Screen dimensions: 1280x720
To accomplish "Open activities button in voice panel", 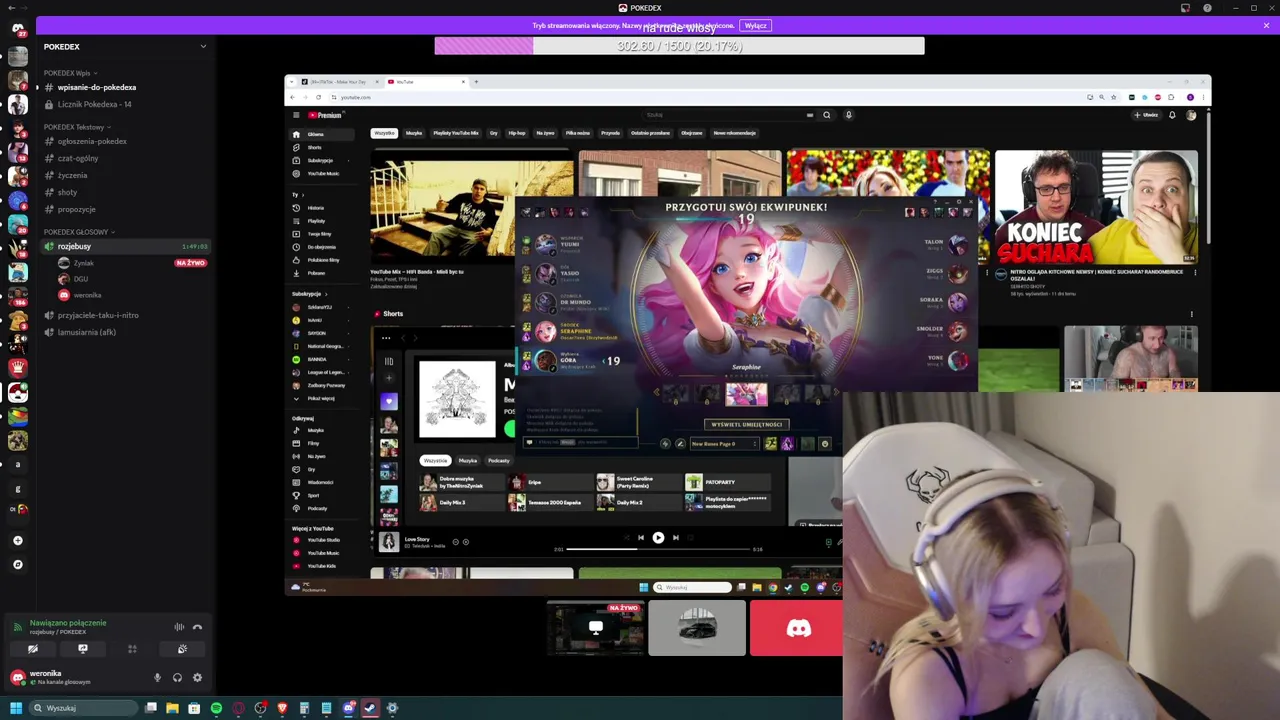I will (132, 649).
